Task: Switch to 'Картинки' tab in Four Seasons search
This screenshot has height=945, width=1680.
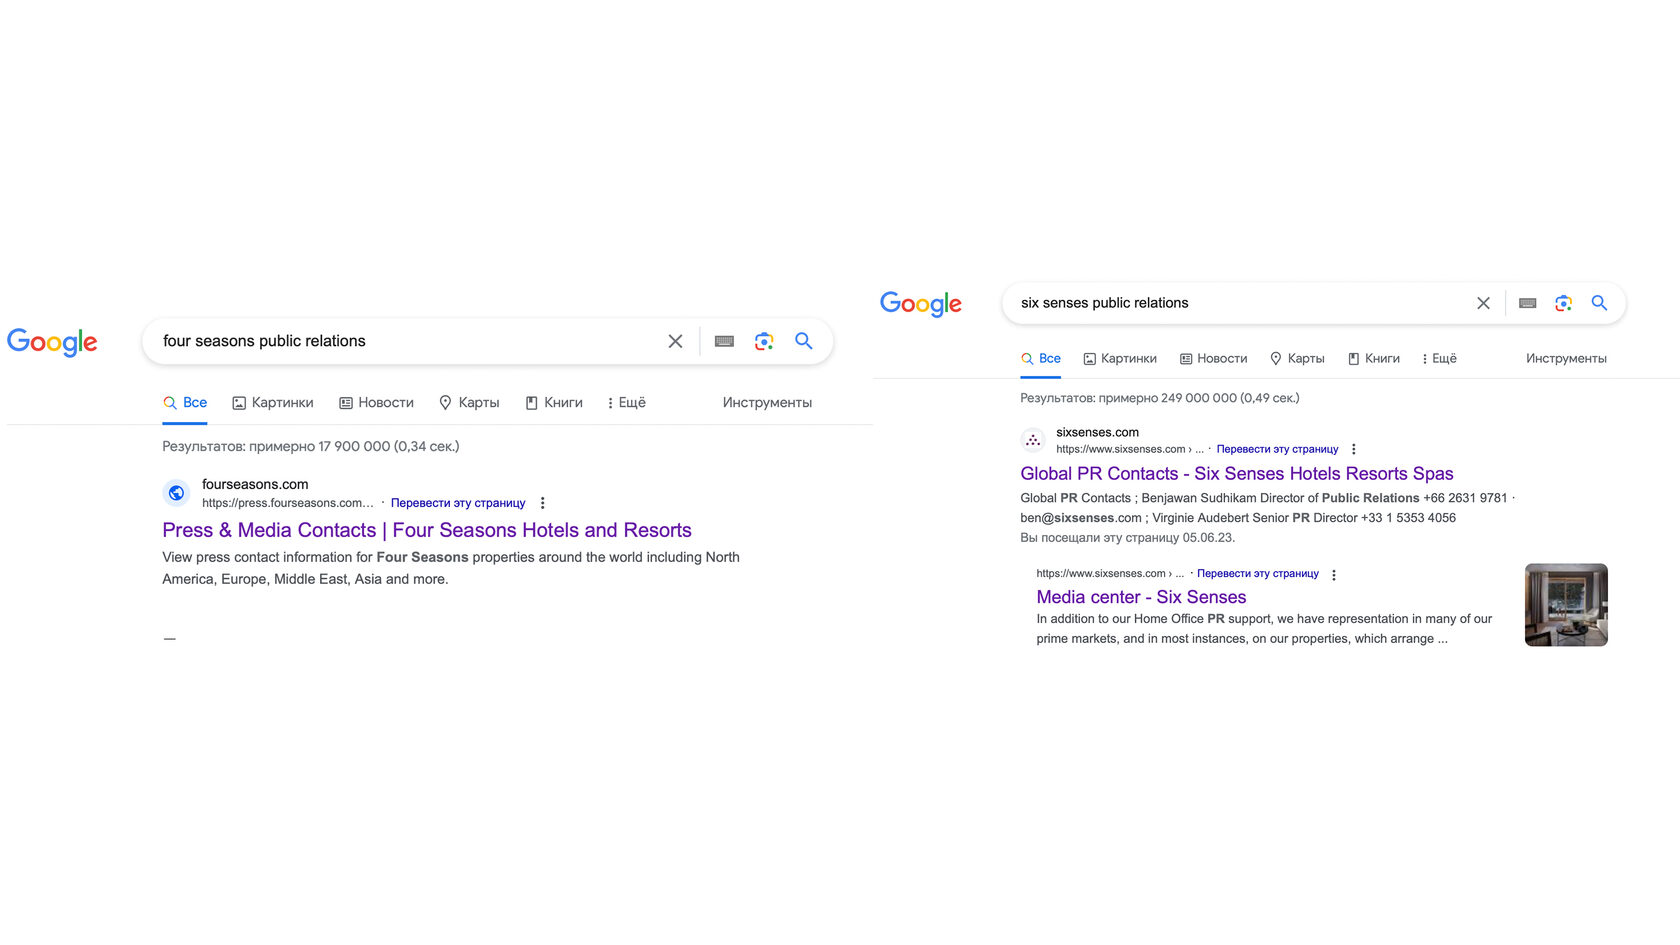Action: click(x=273, y=403)
